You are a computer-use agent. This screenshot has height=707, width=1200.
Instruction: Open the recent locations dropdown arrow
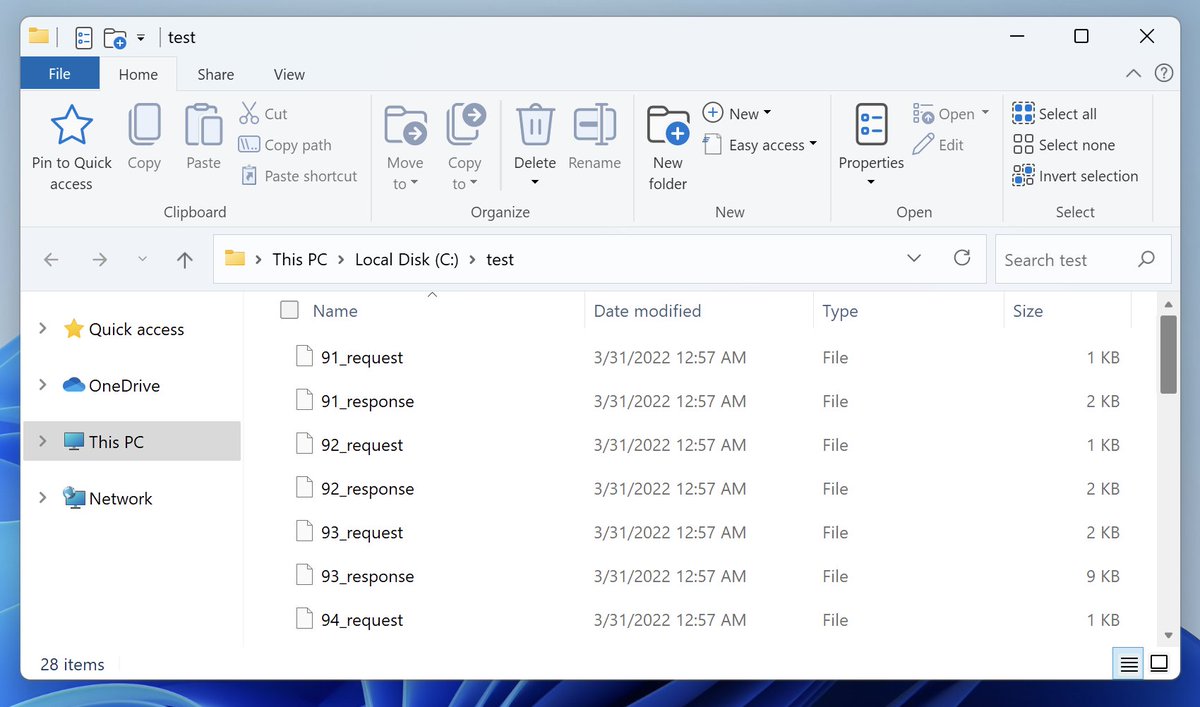pyautogui.click(x=142, y=260)
